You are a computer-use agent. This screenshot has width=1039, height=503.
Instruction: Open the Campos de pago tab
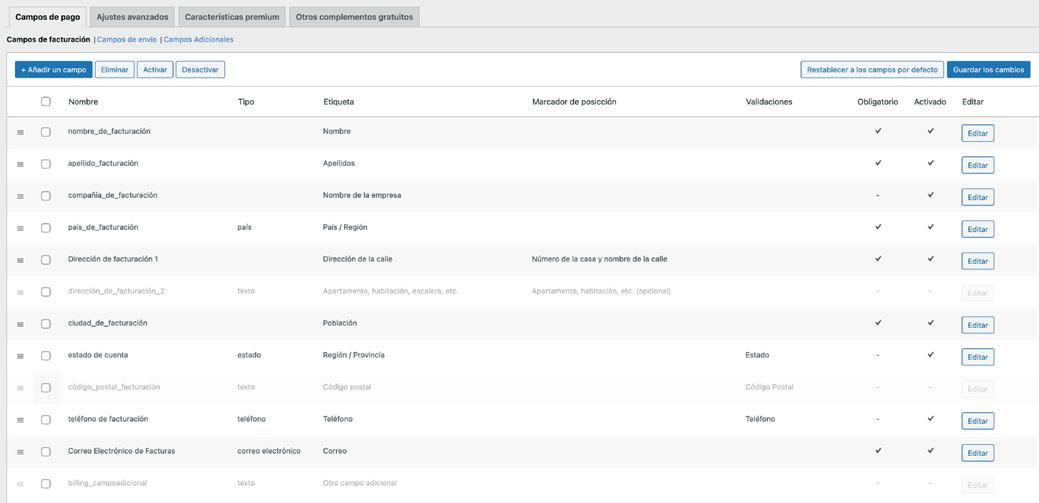pyautogui.click(x=47, y=17)
